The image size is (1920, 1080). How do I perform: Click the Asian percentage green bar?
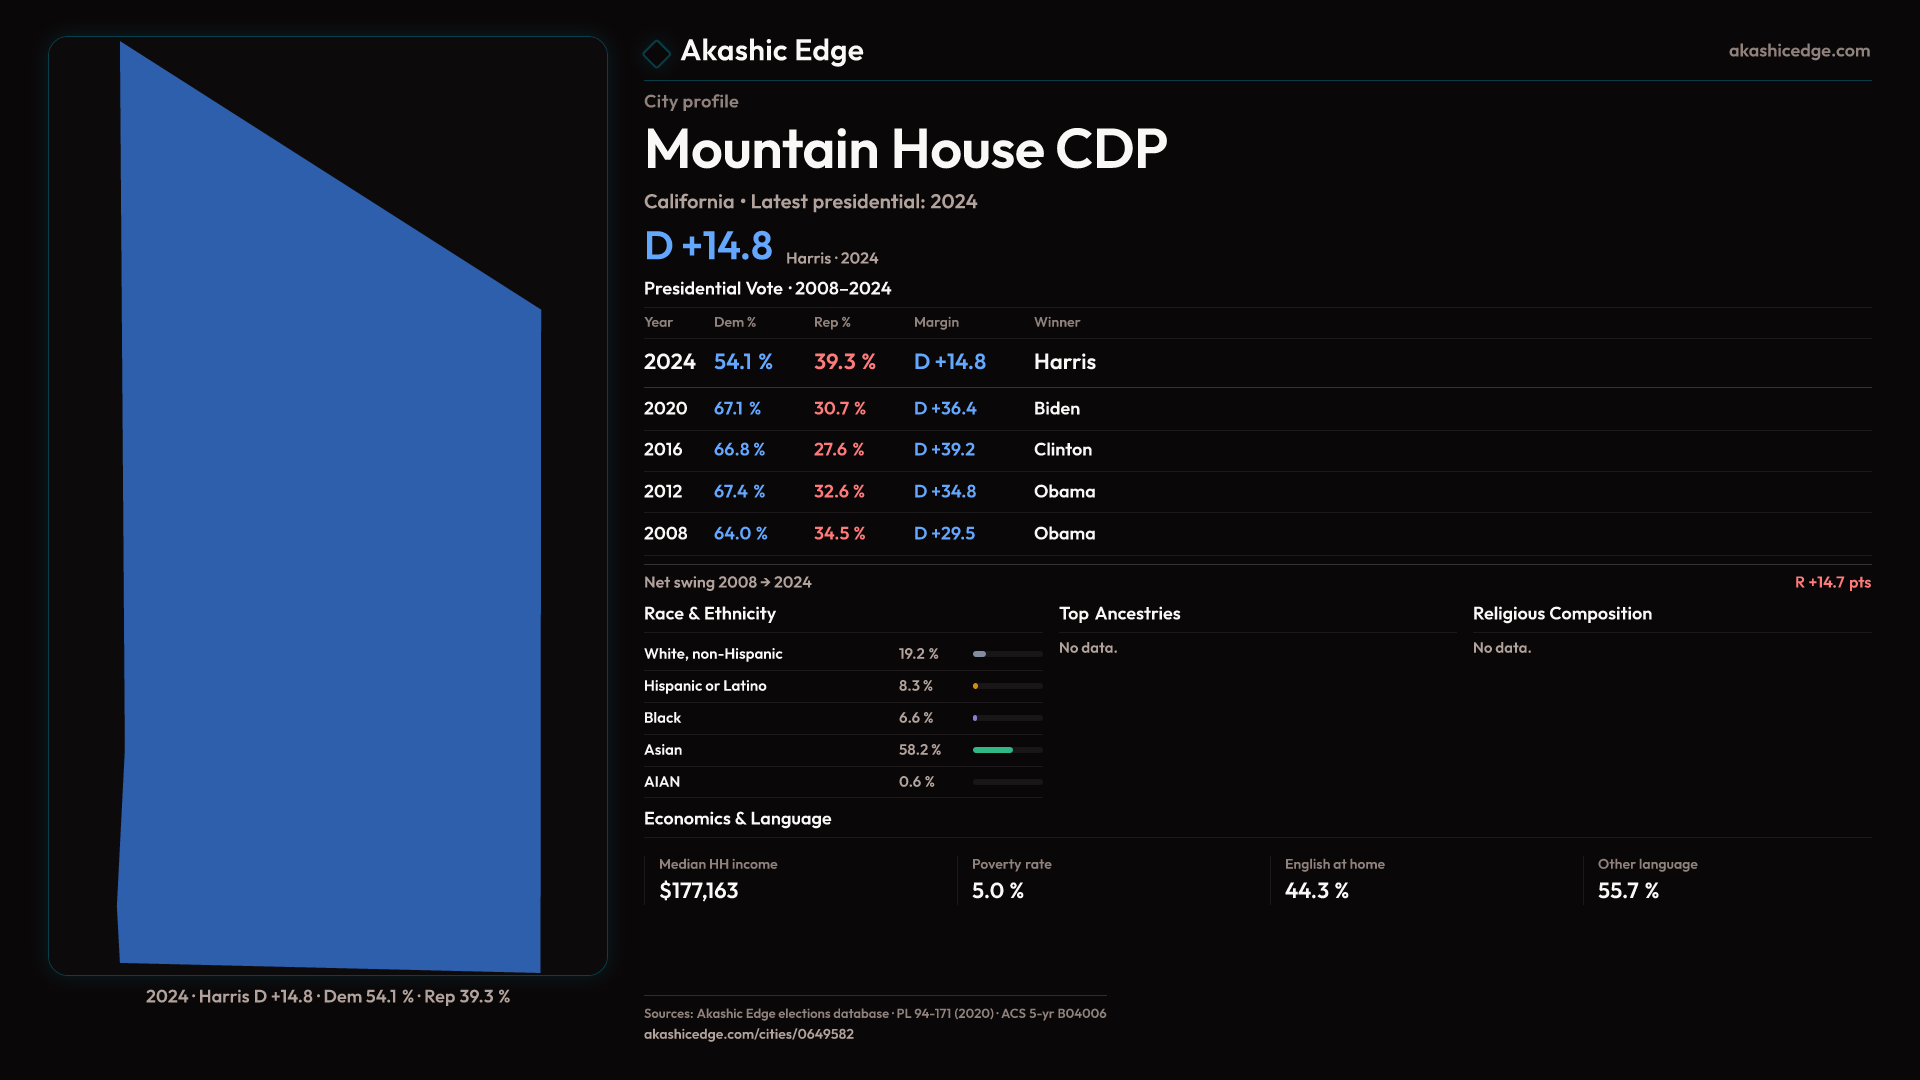tap(993, 750)
